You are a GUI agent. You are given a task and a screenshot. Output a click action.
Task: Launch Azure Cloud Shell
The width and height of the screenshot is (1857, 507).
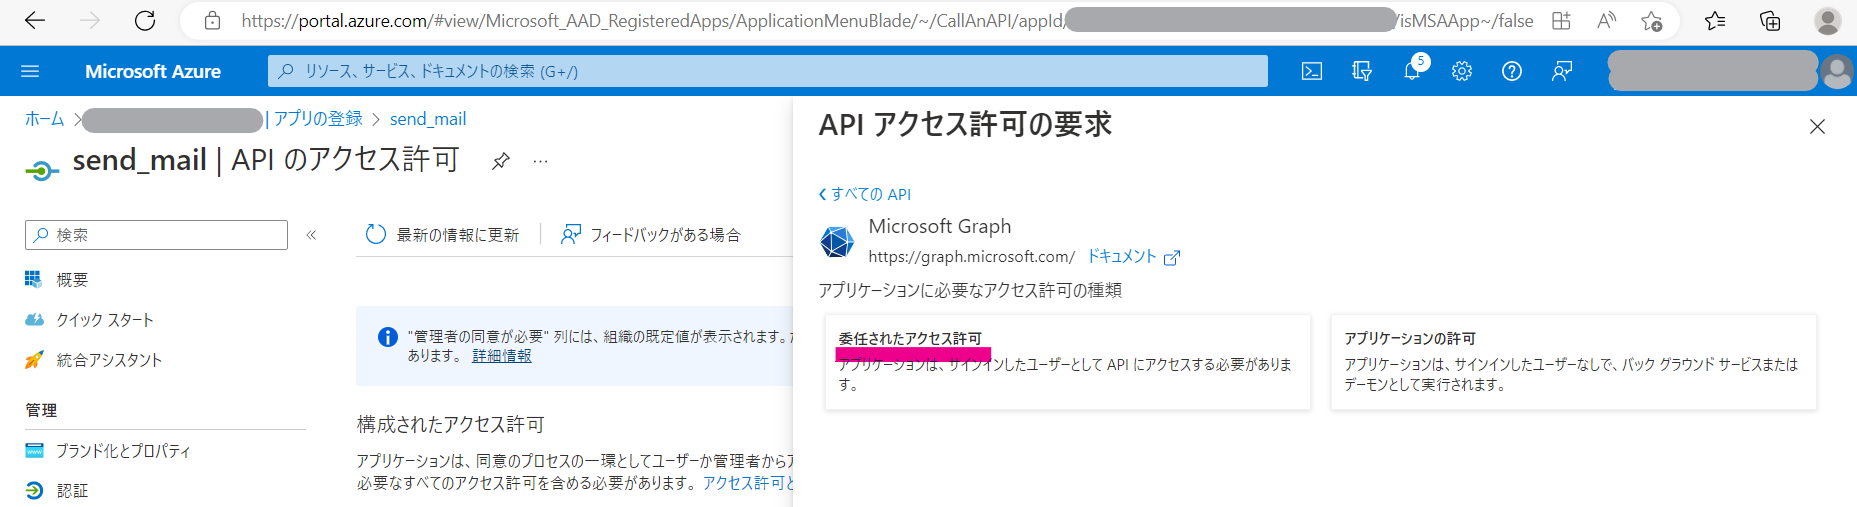tap(1312, 71)
